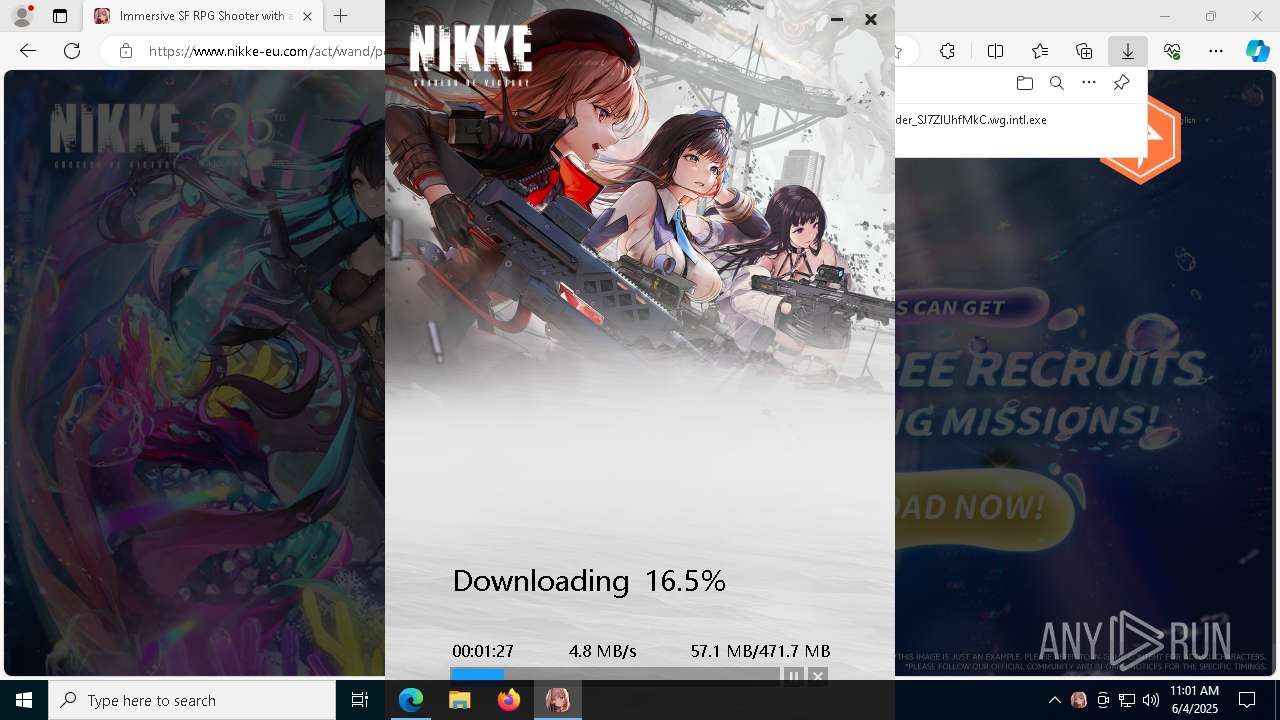Open Copilot sidebar icon
This screenshot has width=1280, height=720.
(1258, 51)
